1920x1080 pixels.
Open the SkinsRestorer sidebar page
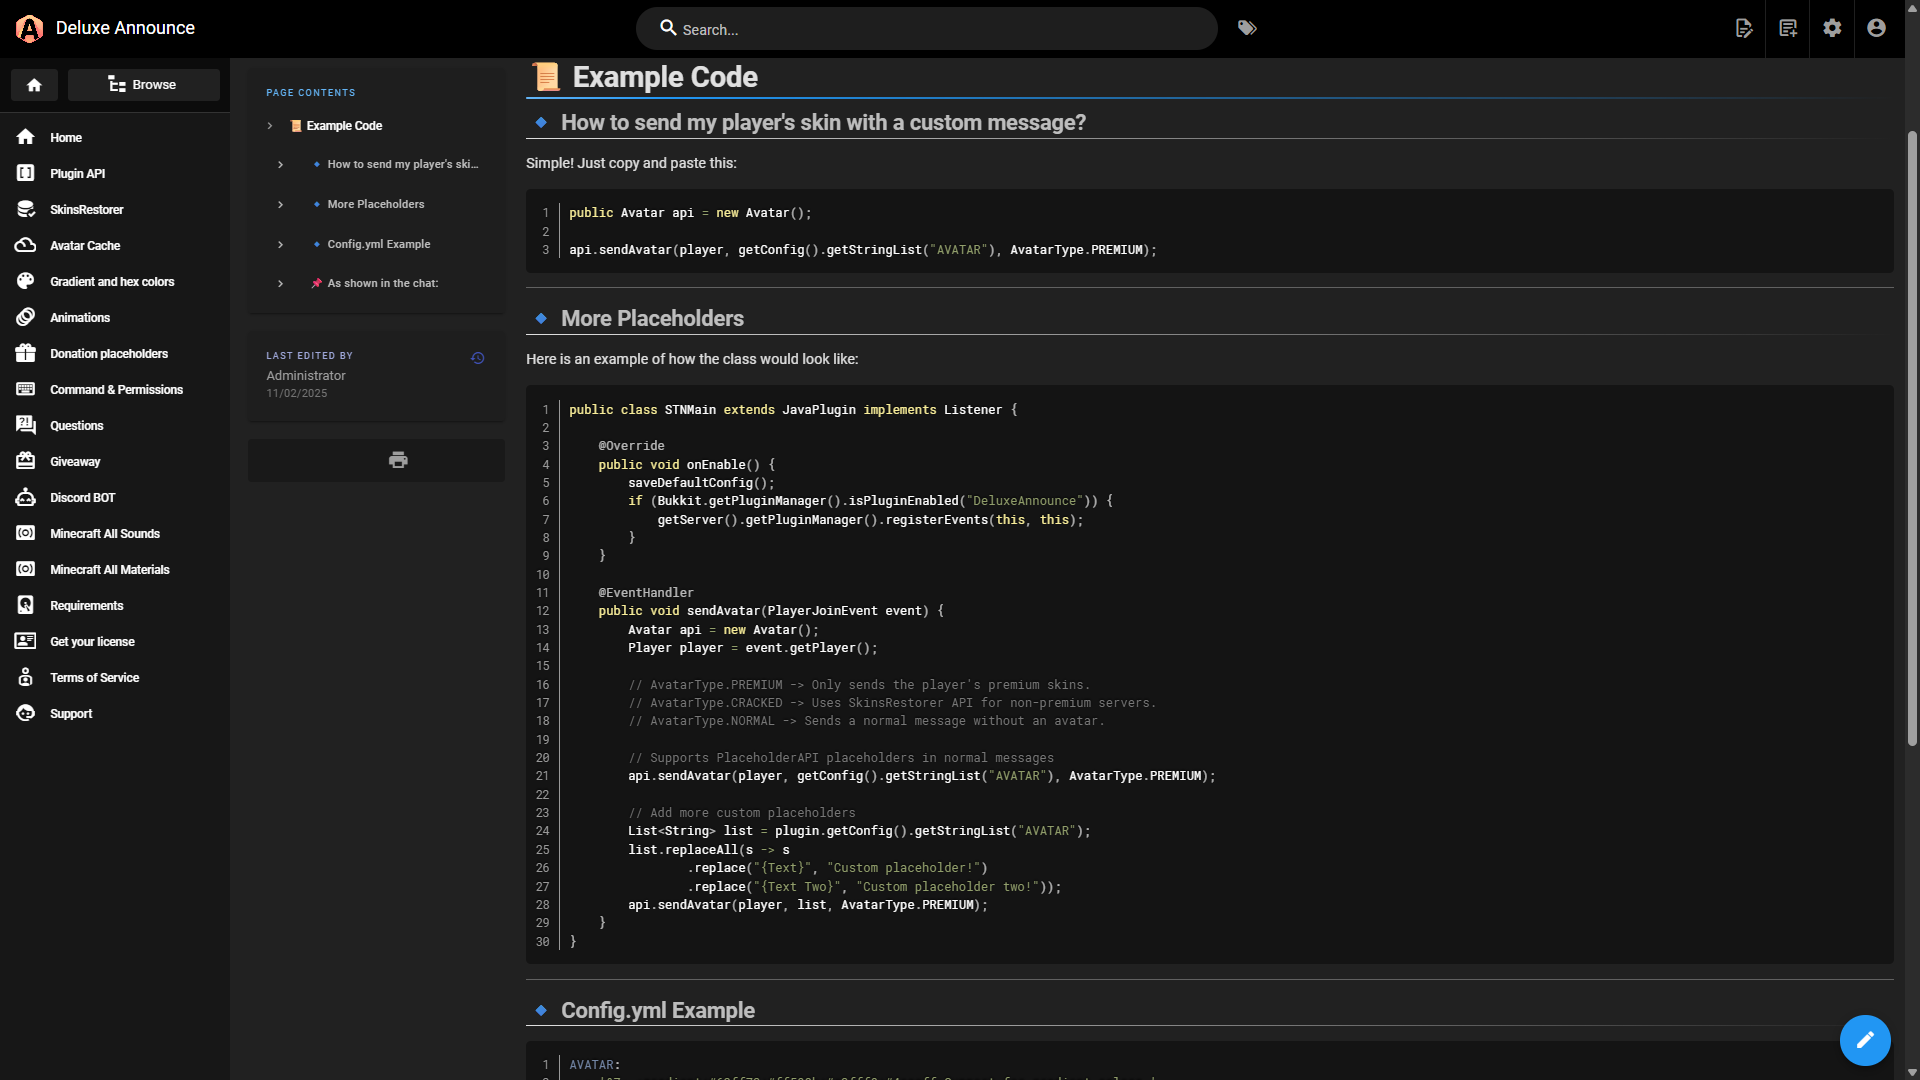coord(86,210)
